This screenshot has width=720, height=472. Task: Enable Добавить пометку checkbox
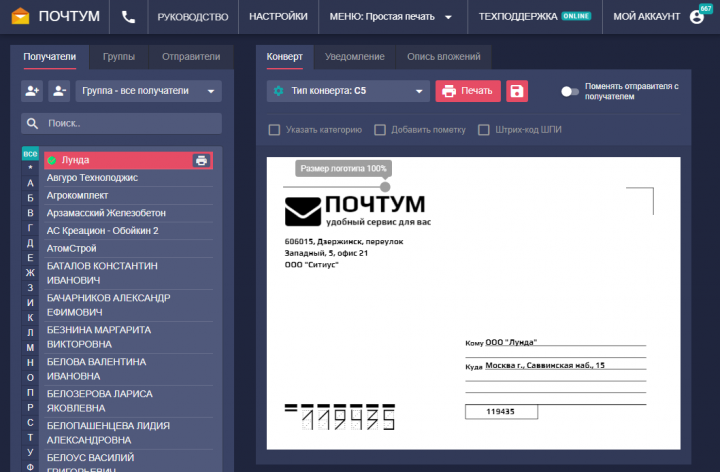coord(380,130)
